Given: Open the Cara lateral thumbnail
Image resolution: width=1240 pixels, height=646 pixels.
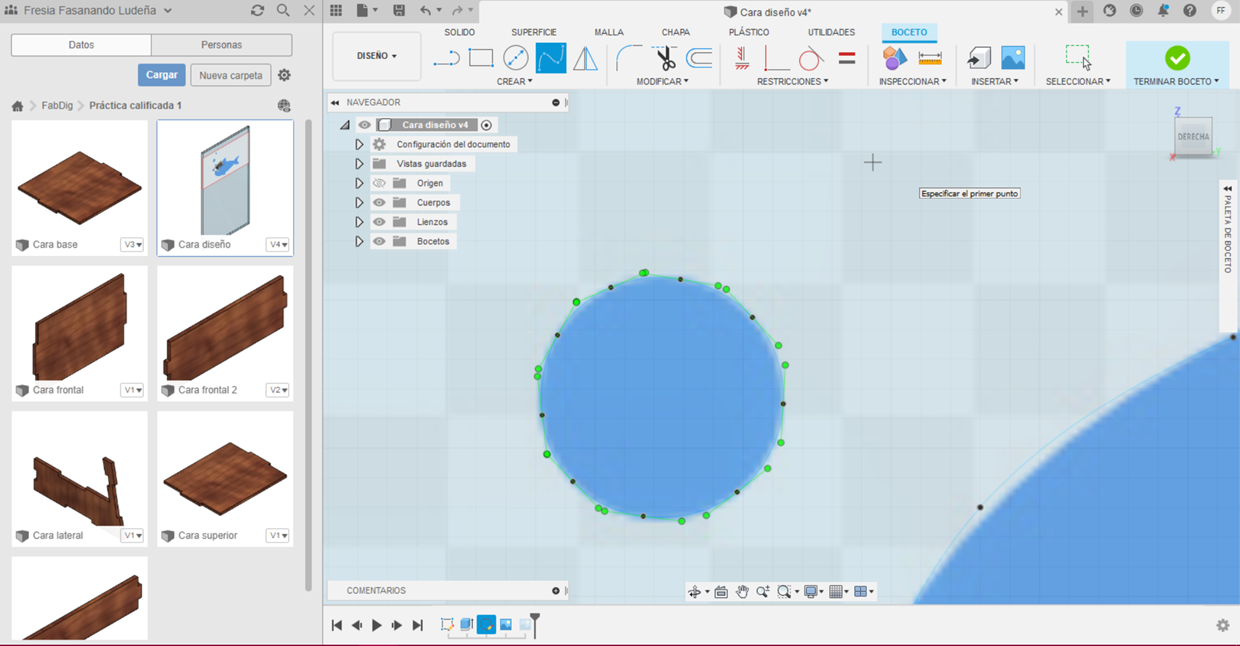Looking at the screenshot, I should point(79,476).
